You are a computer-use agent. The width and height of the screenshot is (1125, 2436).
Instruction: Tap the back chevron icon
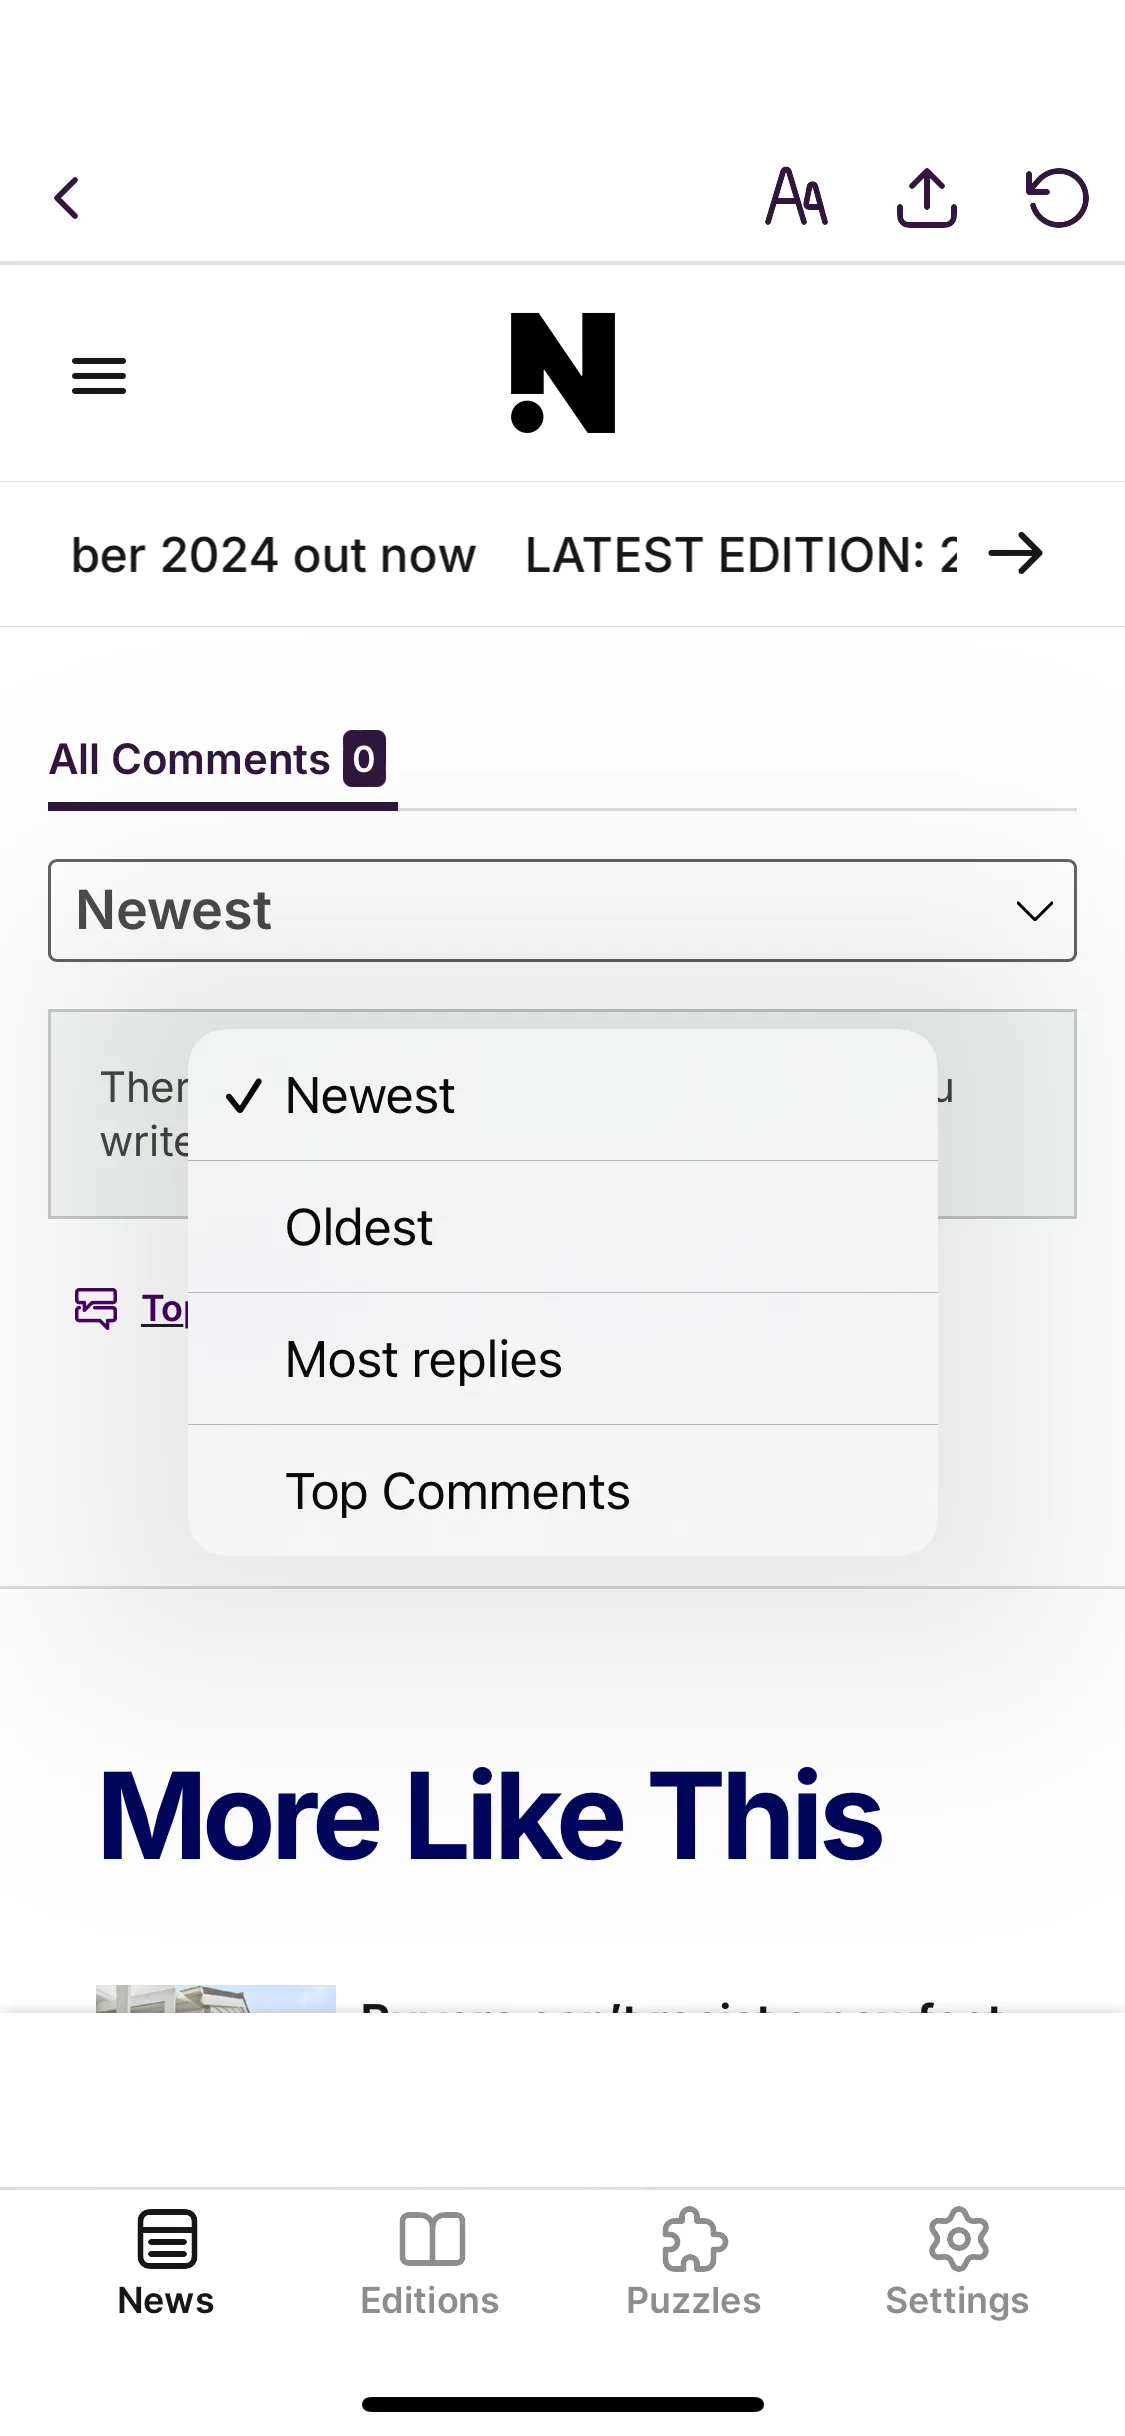[67, 198]
